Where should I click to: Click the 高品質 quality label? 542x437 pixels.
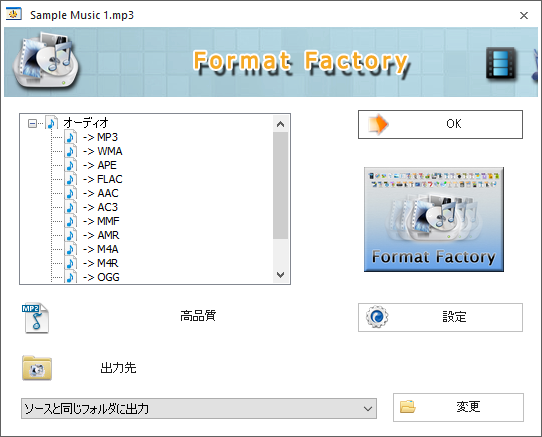click(198, 316)
